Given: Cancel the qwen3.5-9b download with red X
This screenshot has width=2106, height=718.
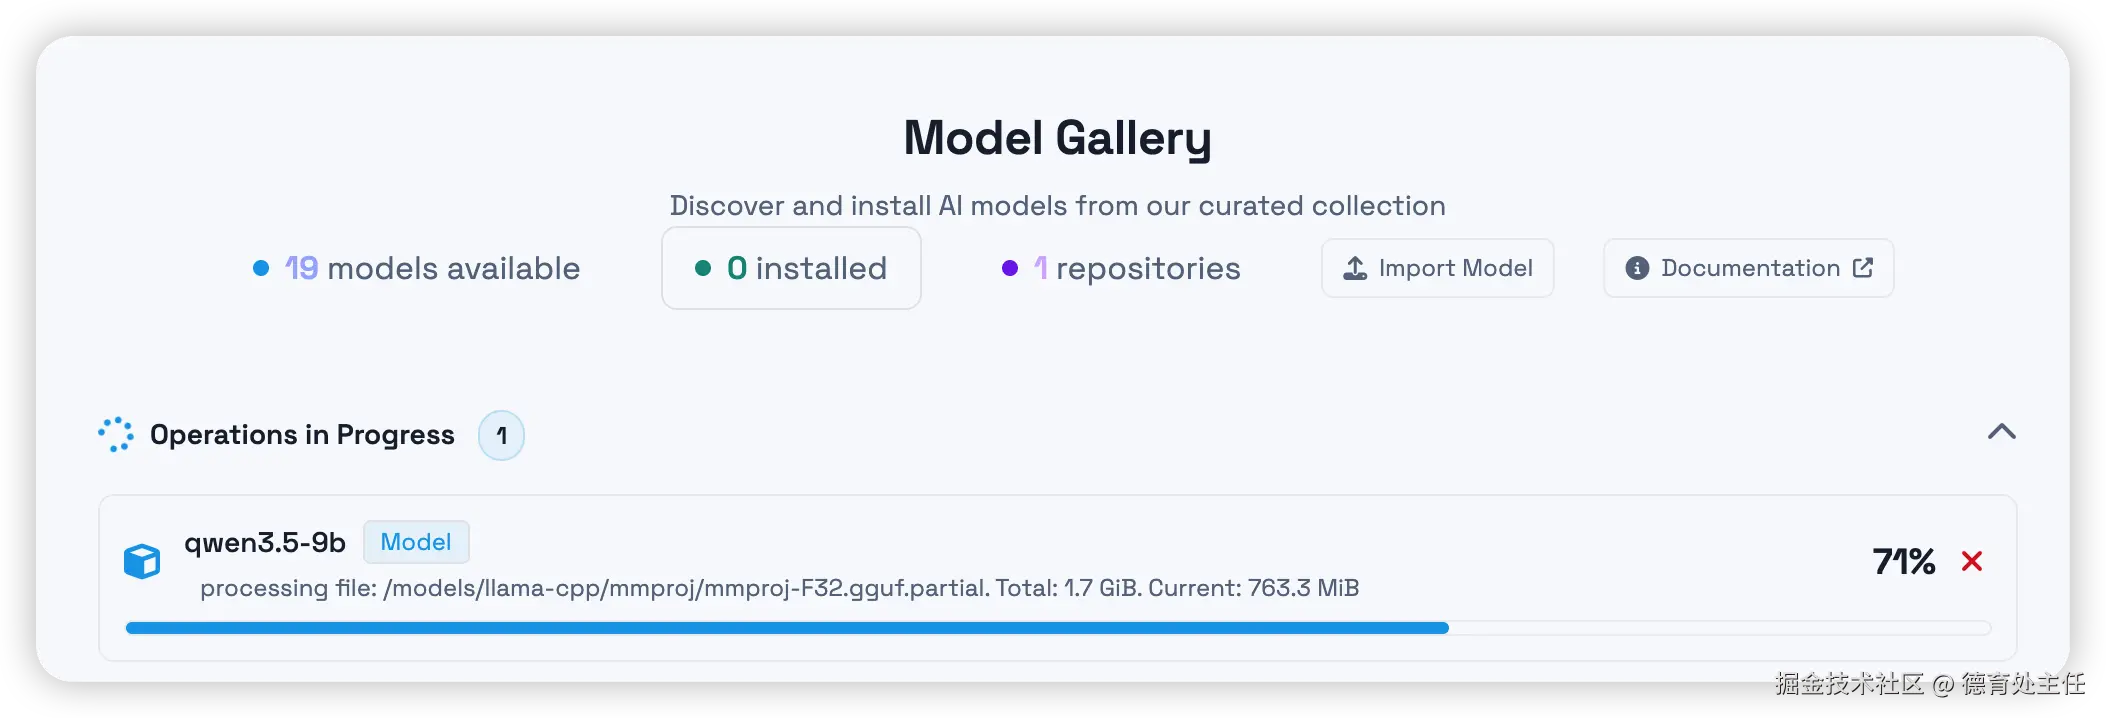Looking at the screenshot, I should (1972, 561).
